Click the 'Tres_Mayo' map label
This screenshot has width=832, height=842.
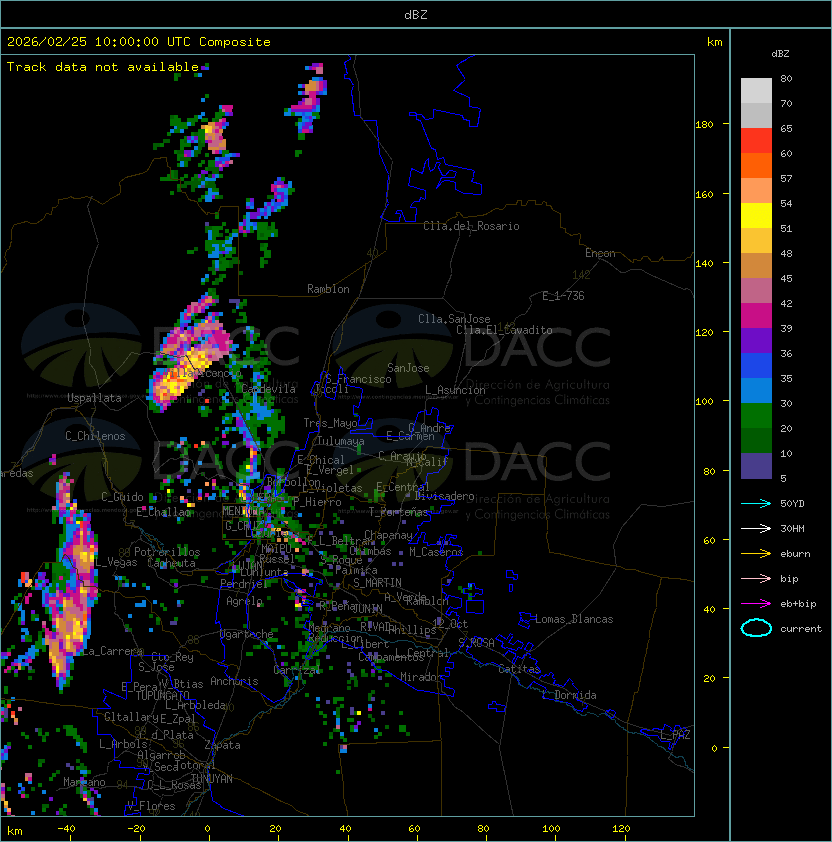point(330,423)
